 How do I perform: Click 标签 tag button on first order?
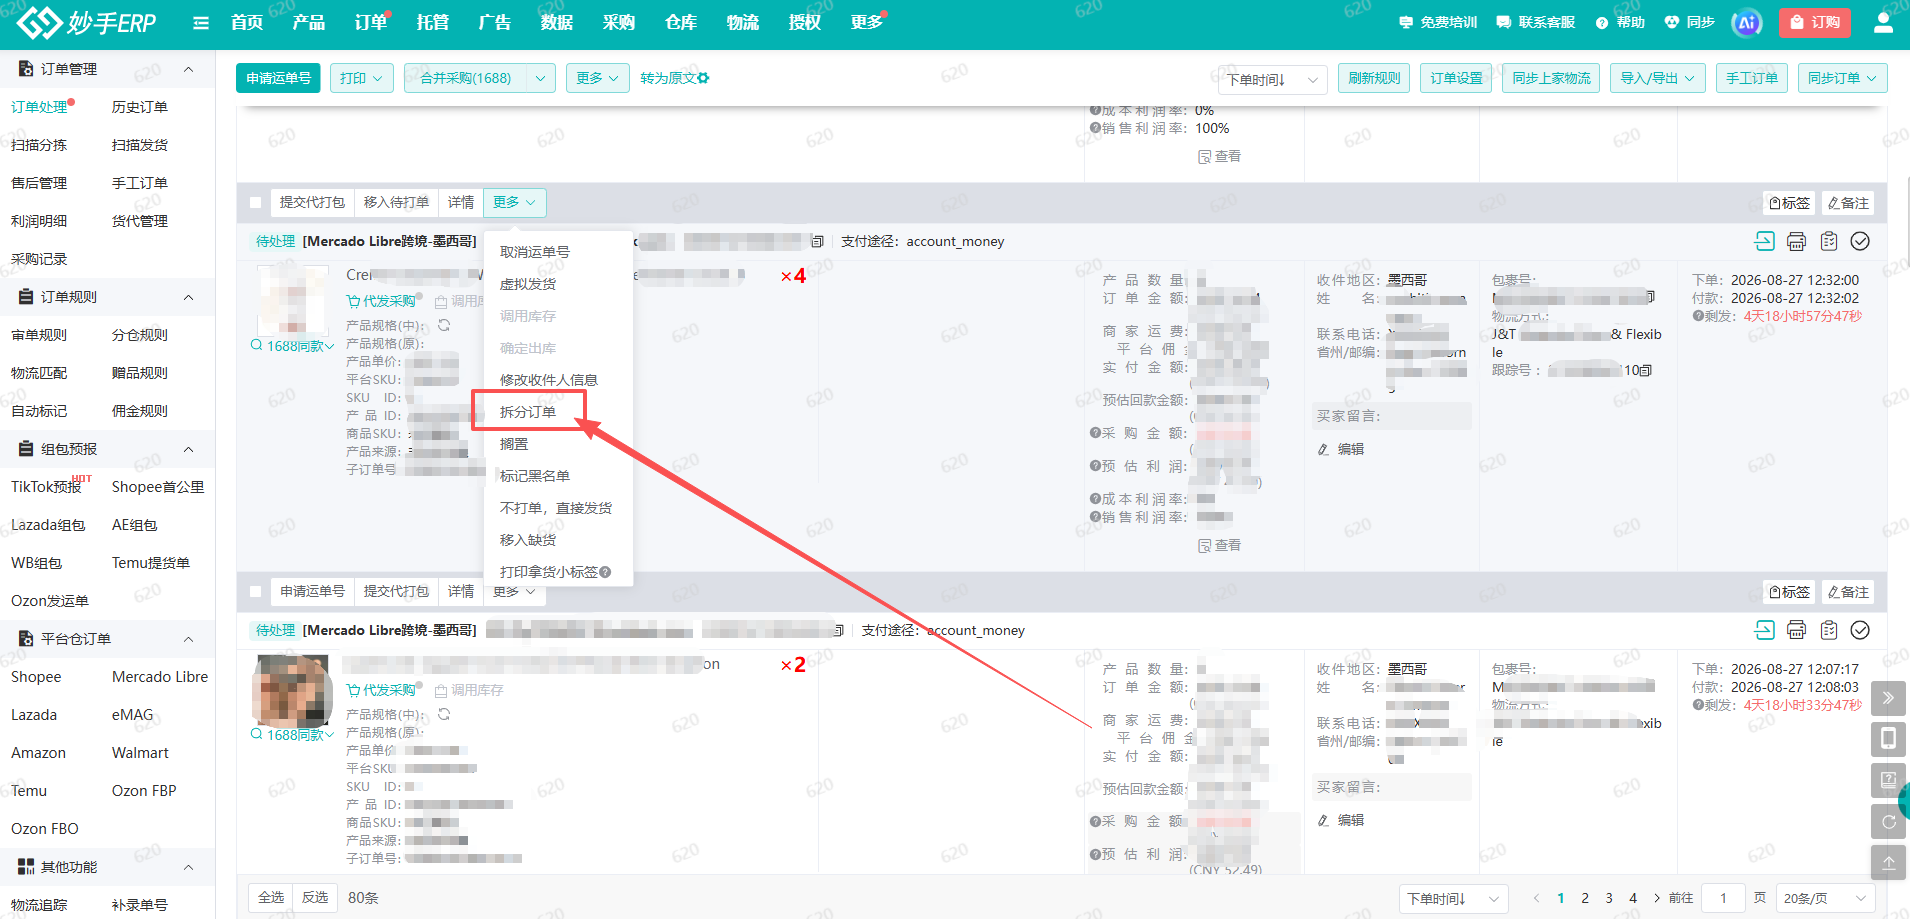click(x=1789, y=203)
